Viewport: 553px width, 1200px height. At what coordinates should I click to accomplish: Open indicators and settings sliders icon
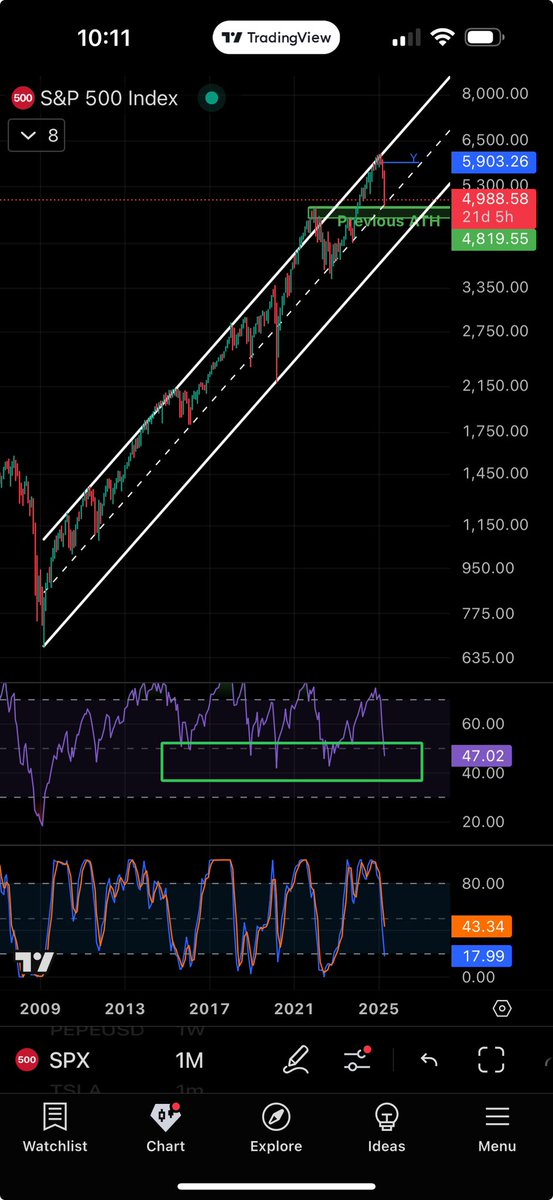tap(357, 1060)
